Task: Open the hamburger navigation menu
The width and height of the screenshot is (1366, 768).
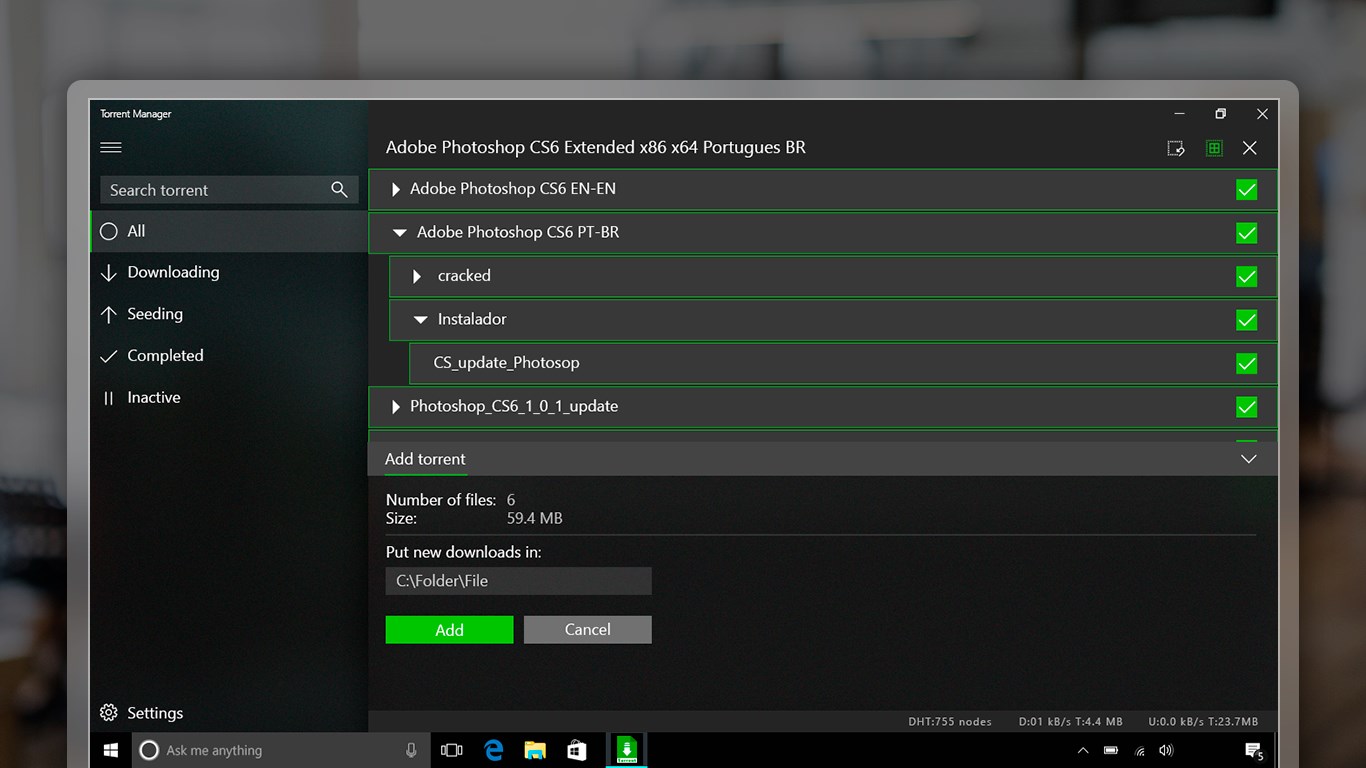Action: [111, 147]
